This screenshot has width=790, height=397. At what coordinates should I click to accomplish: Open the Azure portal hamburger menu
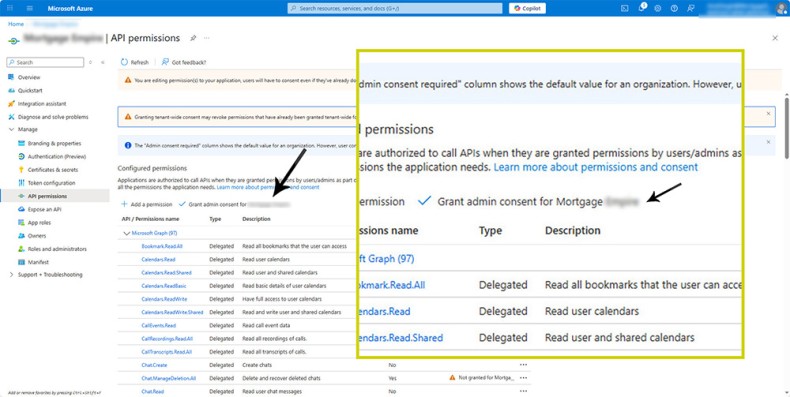pos(30,8)
